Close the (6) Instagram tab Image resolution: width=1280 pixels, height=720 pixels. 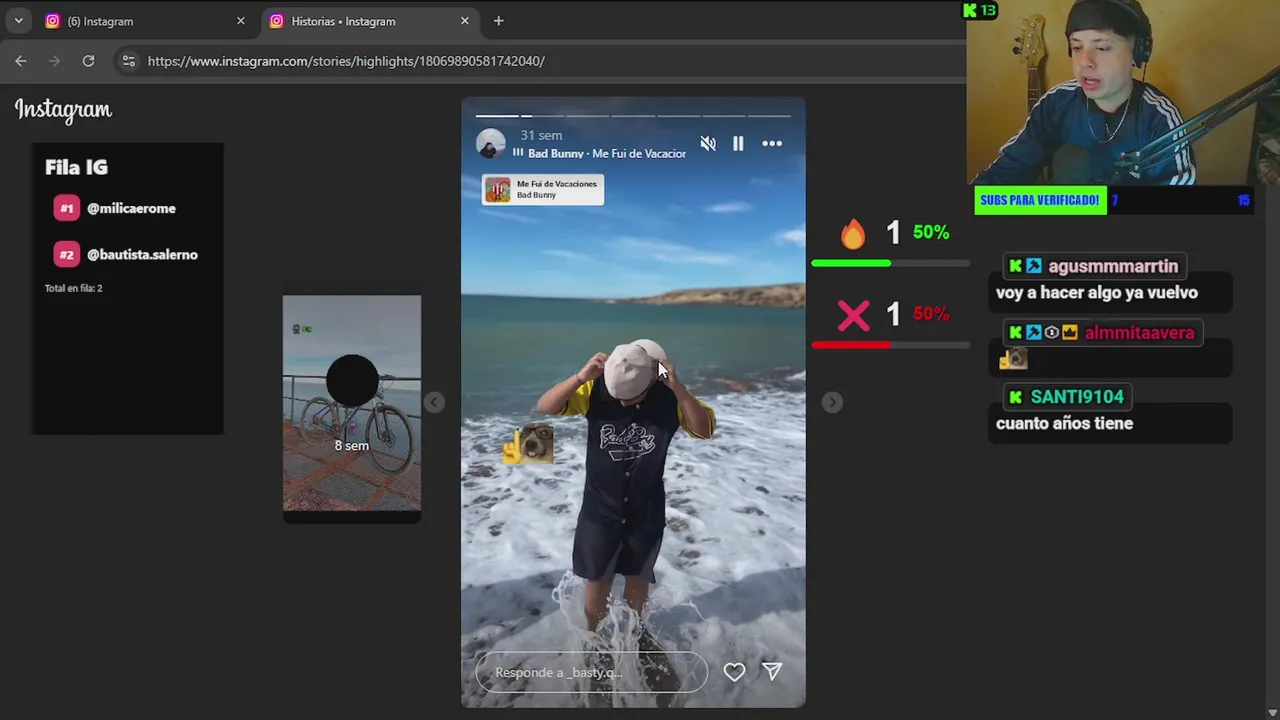[x=240, y=21]
